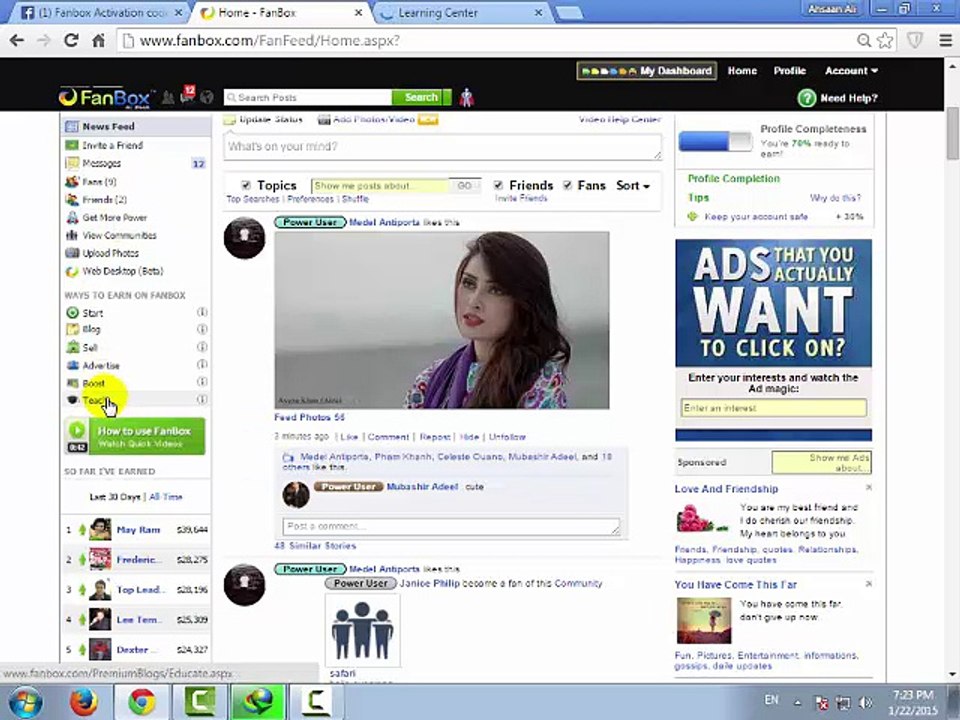Open the Account dropdown menu
Image resolution: width=960 pixels, height=720 pixels.
(x=851, y=70)
